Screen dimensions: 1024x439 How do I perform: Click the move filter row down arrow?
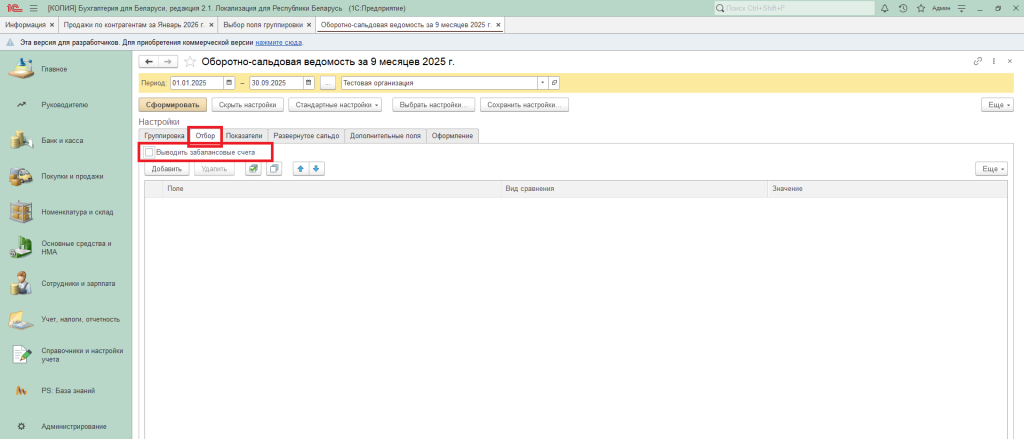(316, 169)
